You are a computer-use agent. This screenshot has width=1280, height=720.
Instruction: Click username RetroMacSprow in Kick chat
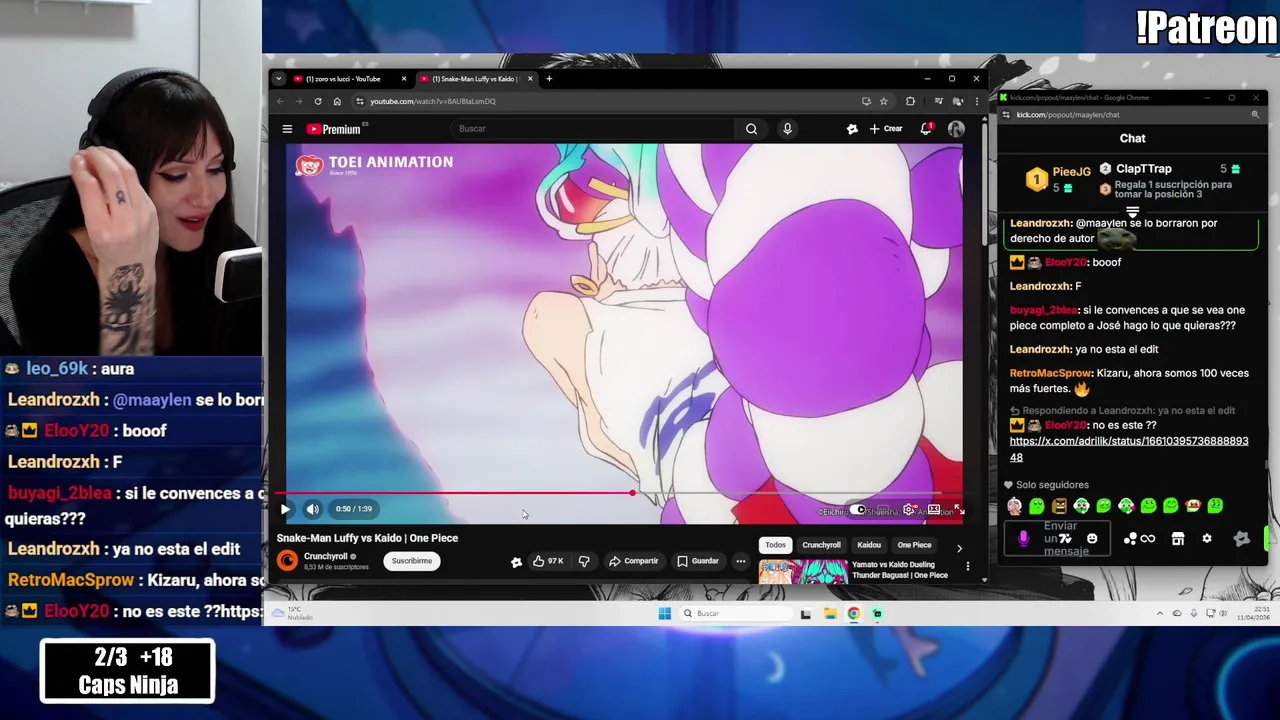pos(1051,373)
